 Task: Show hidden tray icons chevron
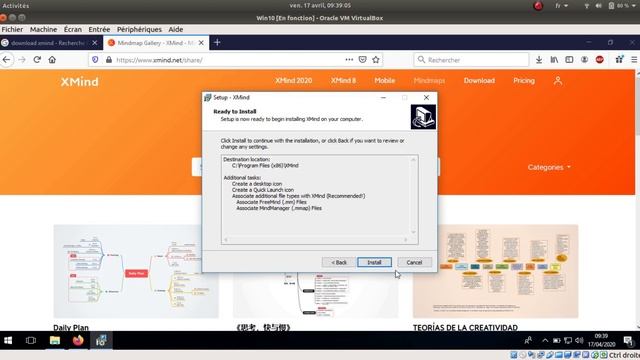[545, 340]
